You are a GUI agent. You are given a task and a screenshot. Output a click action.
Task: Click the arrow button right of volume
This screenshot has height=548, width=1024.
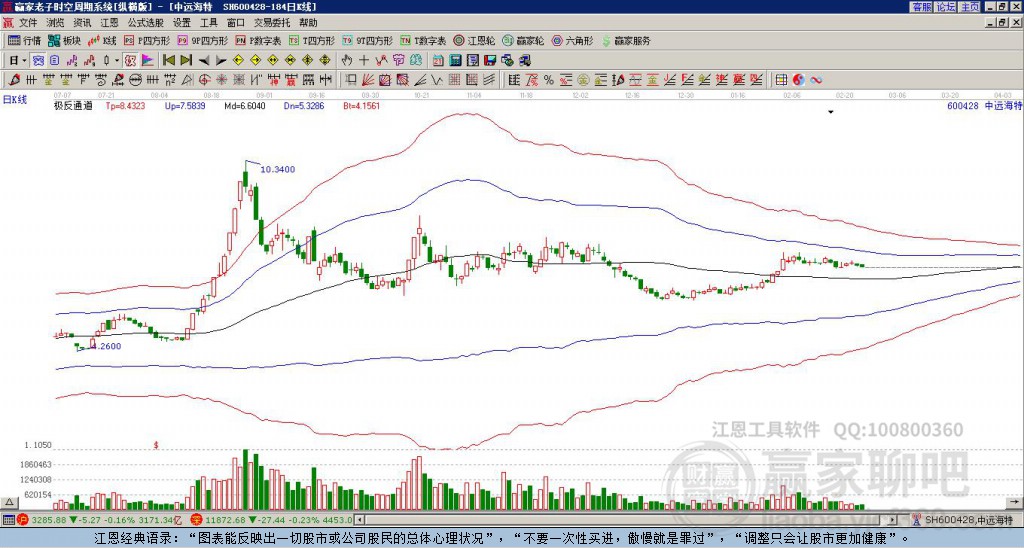1016,502
